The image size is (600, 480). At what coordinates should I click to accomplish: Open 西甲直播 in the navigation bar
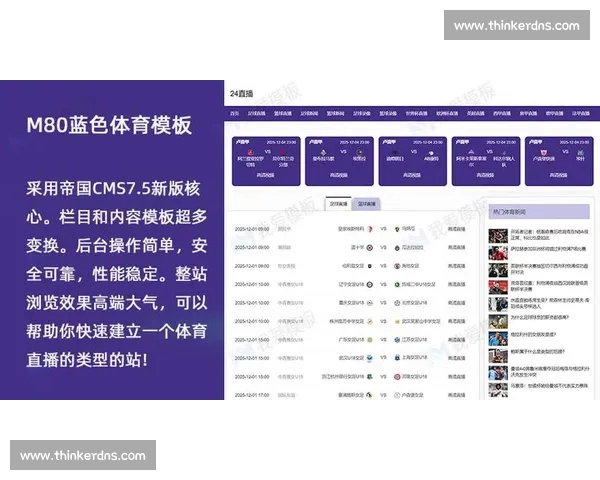coord(502,114)
